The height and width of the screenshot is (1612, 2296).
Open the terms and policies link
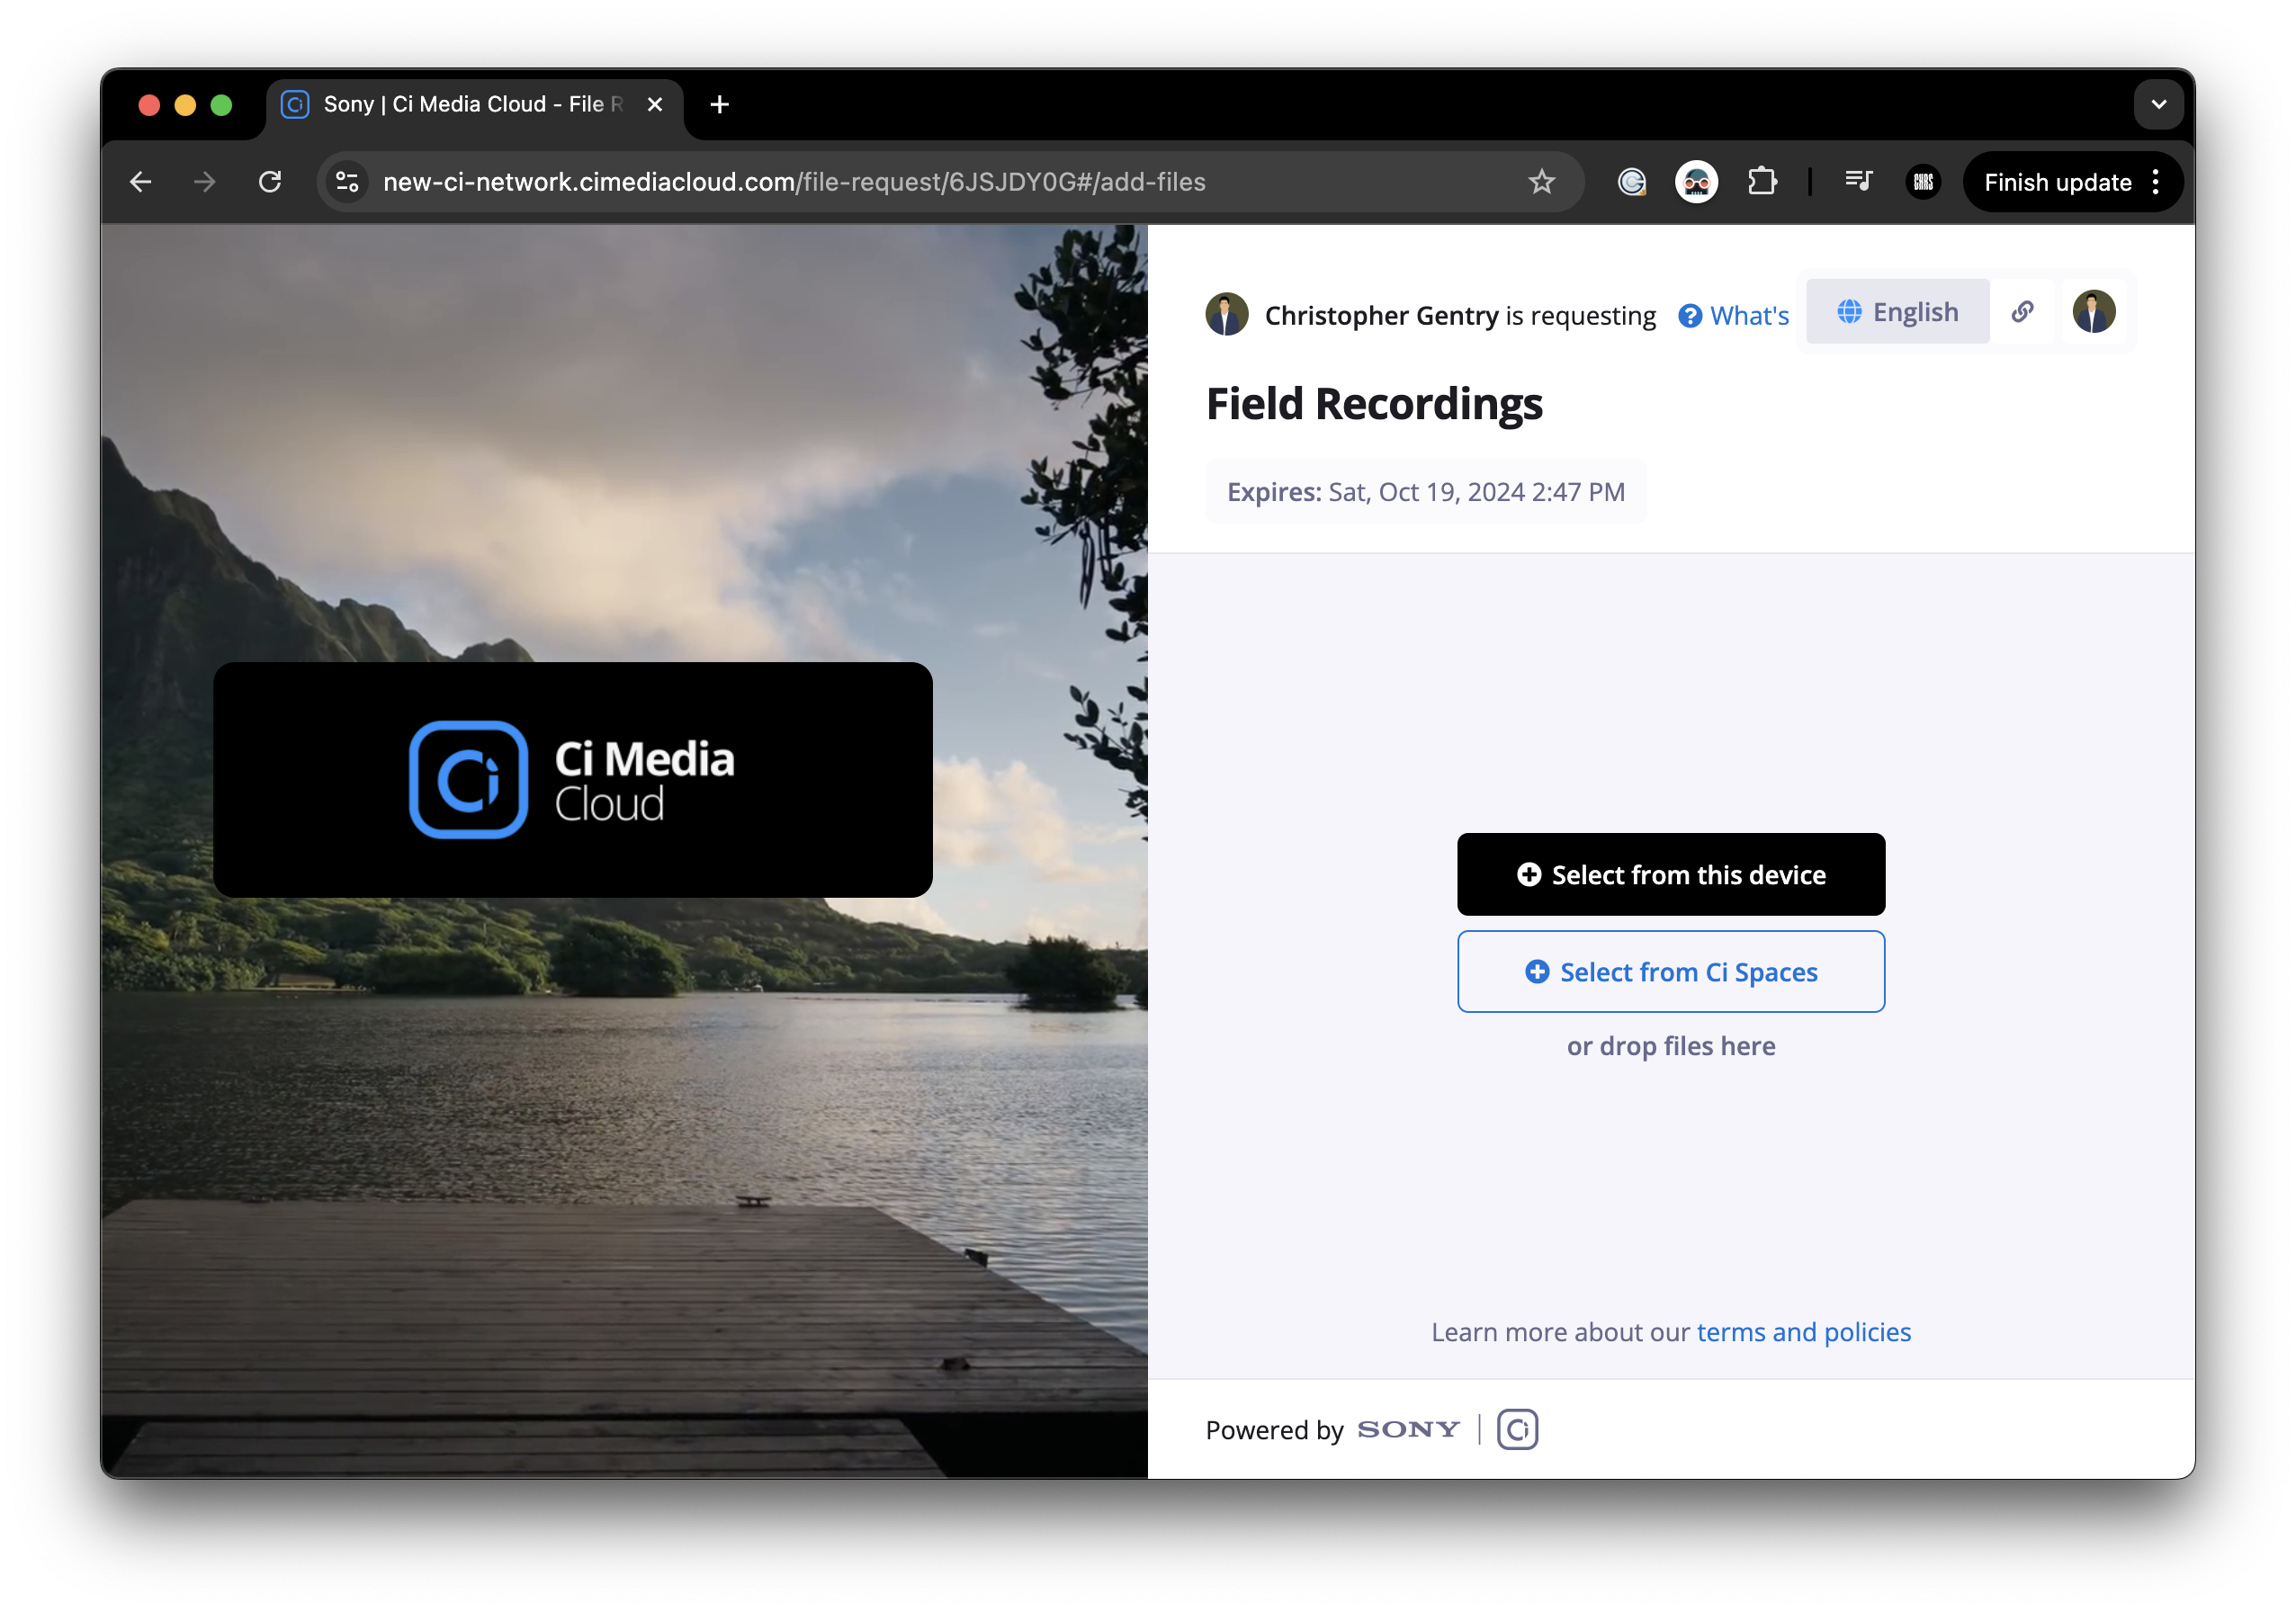click(1803, 1331)
